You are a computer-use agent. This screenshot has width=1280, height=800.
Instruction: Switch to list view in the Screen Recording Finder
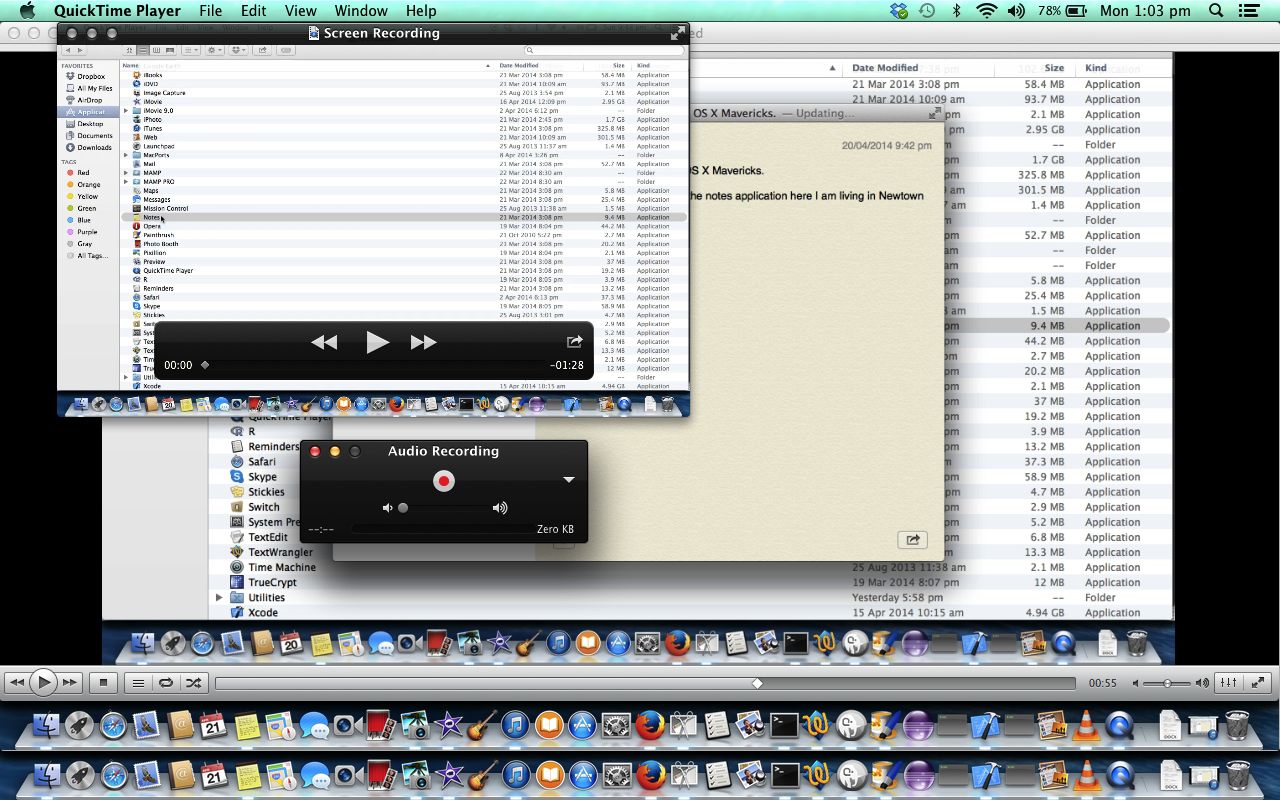pos(143,50)
